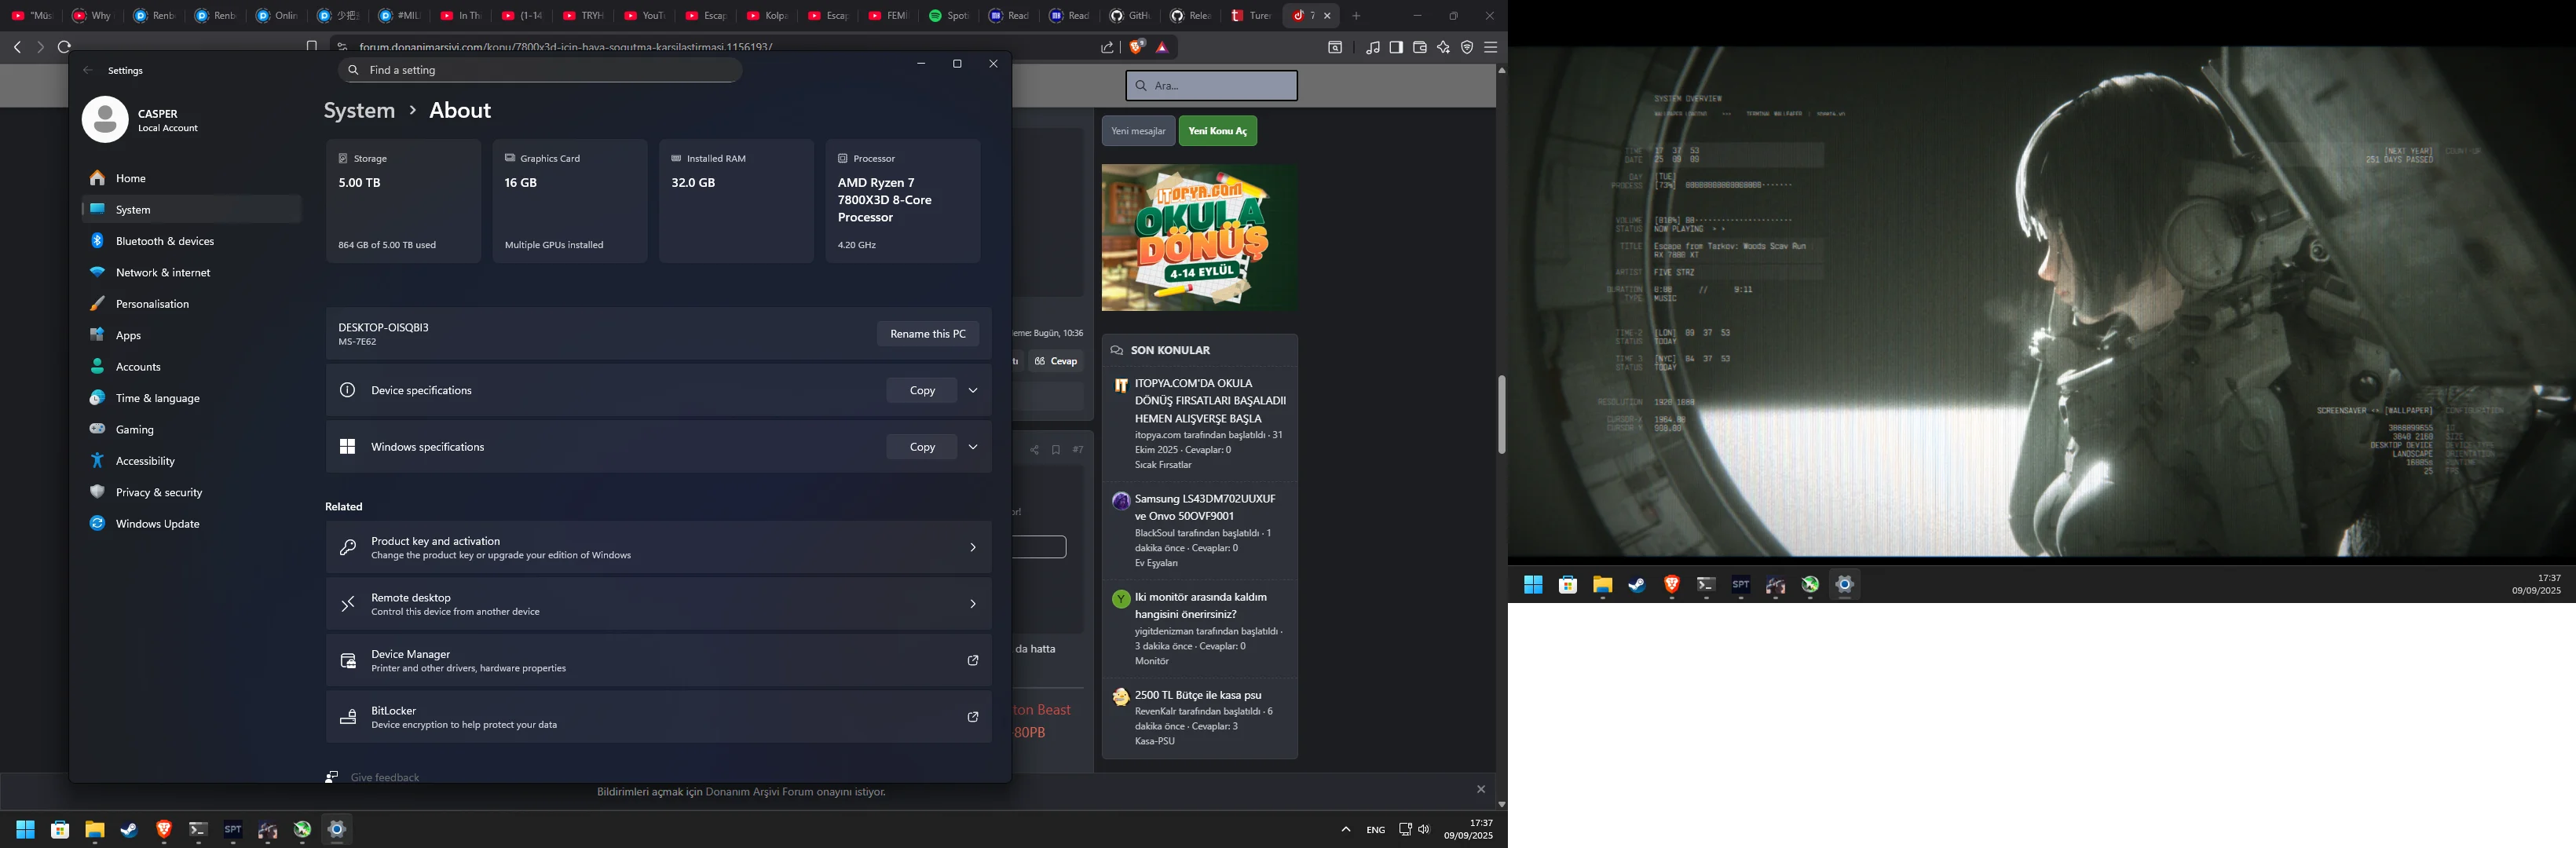Go to Windows Update settings
The image size is (2576, 848).
coord(157,524)
